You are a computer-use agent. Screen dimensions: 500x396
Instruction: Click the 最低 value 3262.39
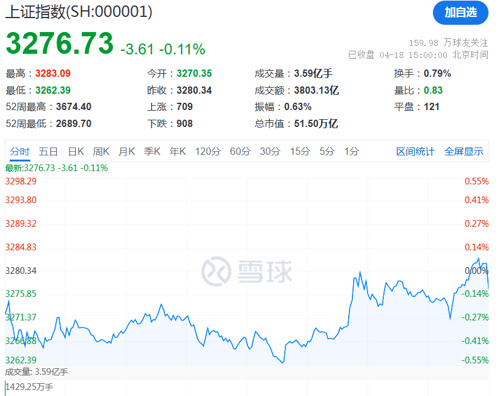coord(53,90)
